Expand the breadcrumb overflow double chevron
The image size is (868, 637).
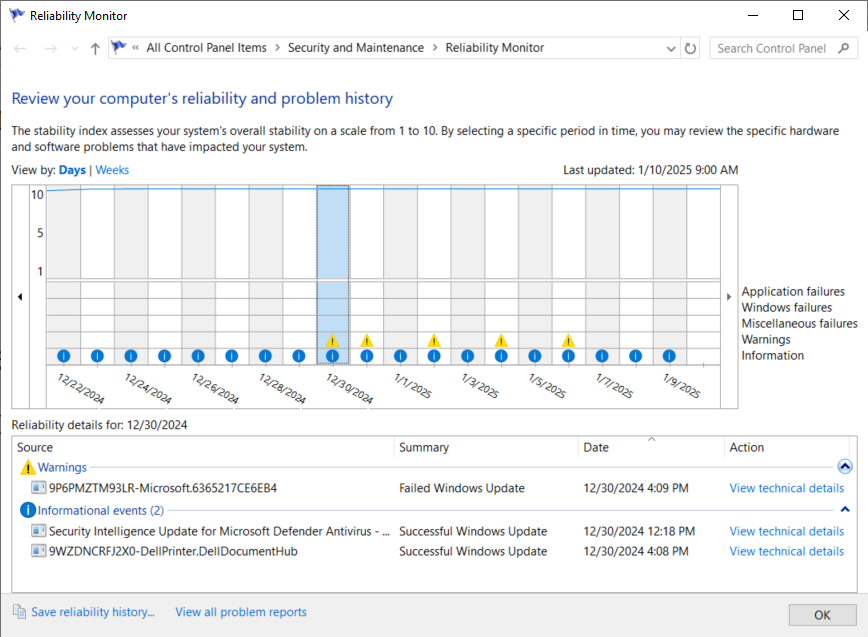point(136,48)
